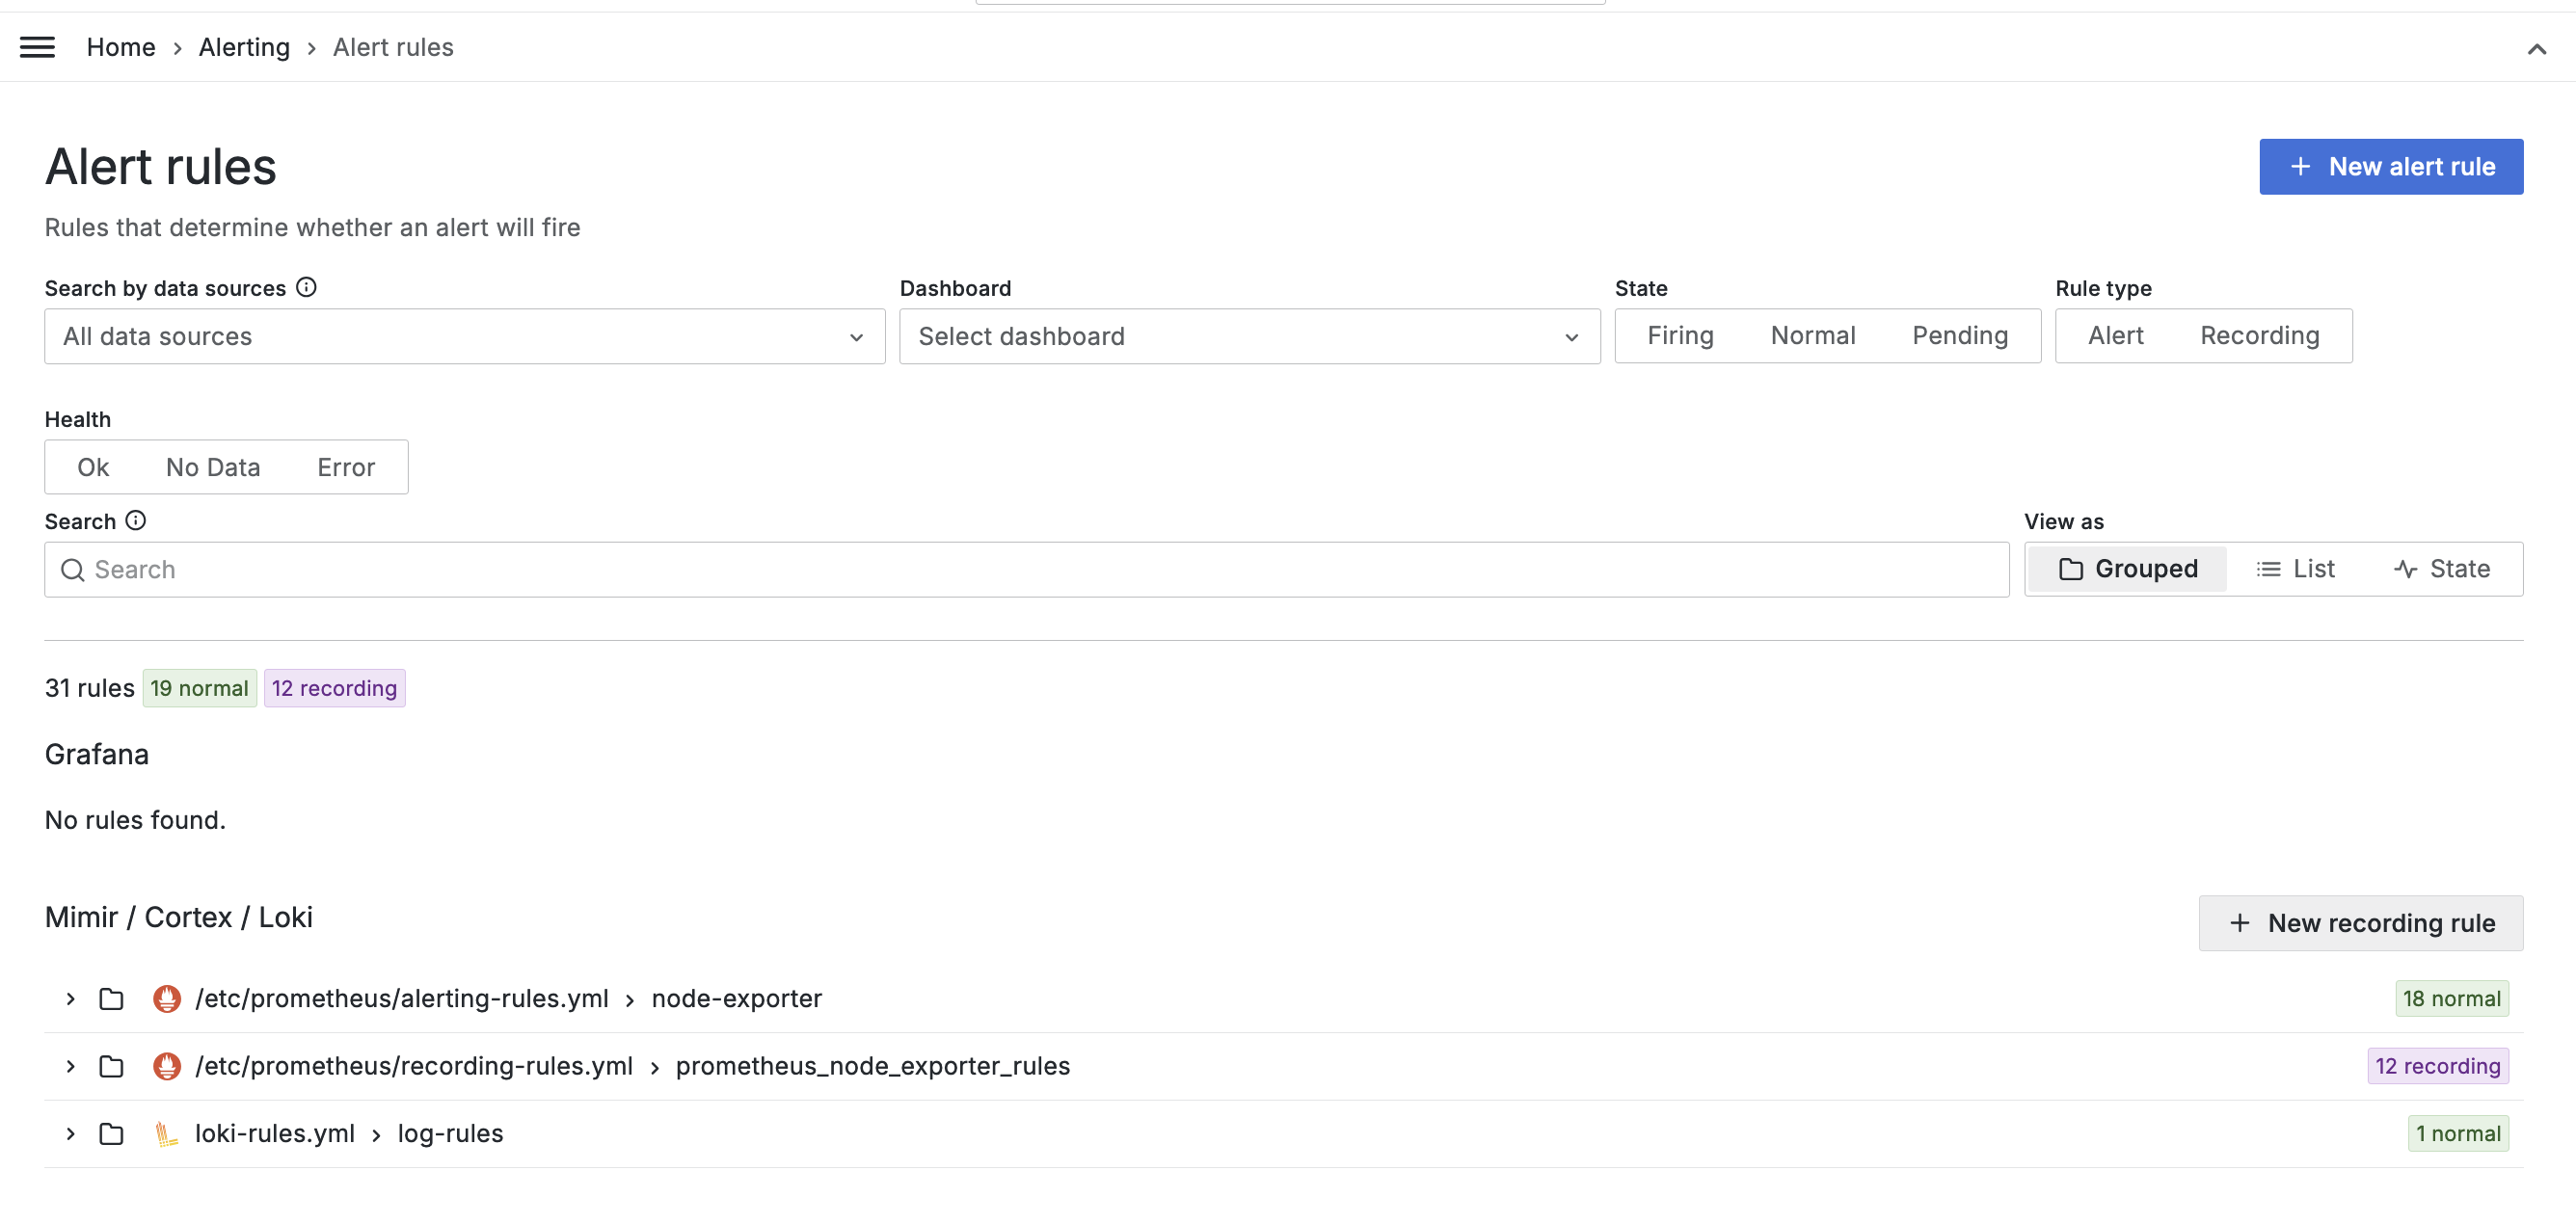Switch view to List
Image resolution: width=2576 pixels, height=1224 pixels.
2296,569
